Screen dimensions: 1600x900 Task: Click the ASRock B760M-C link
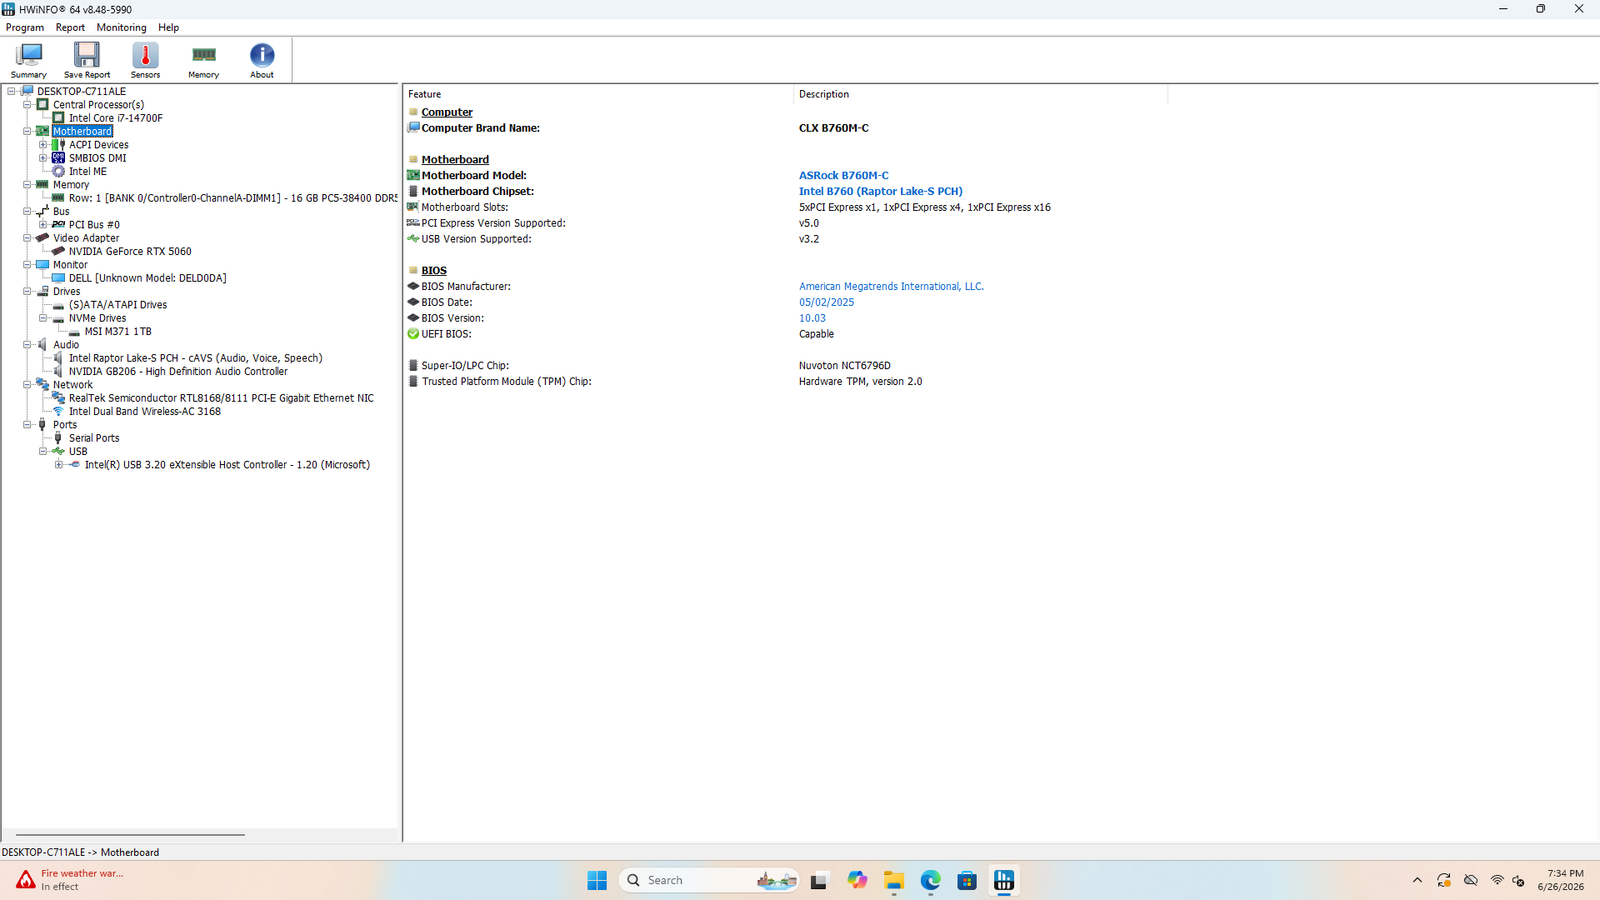(843, 175)
